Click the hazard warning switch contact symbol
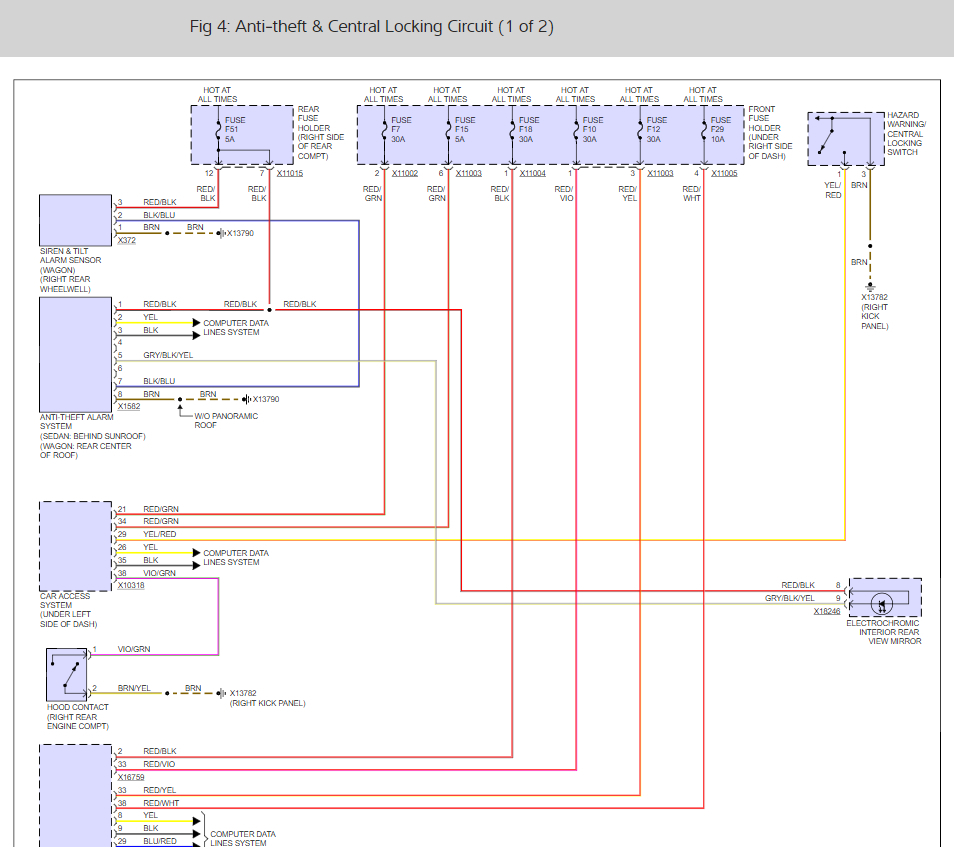Viewport: 954px width, 863px height. [846, 138]
